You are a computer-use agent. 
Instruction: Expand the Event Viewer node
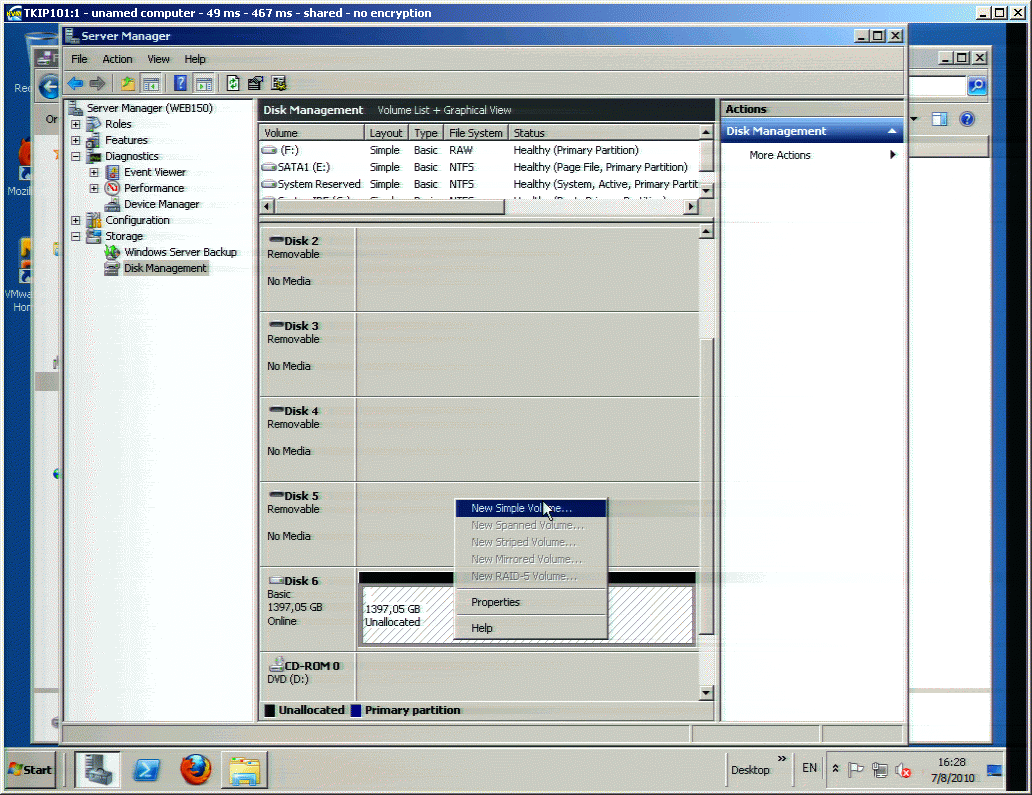tap(94, 172)
